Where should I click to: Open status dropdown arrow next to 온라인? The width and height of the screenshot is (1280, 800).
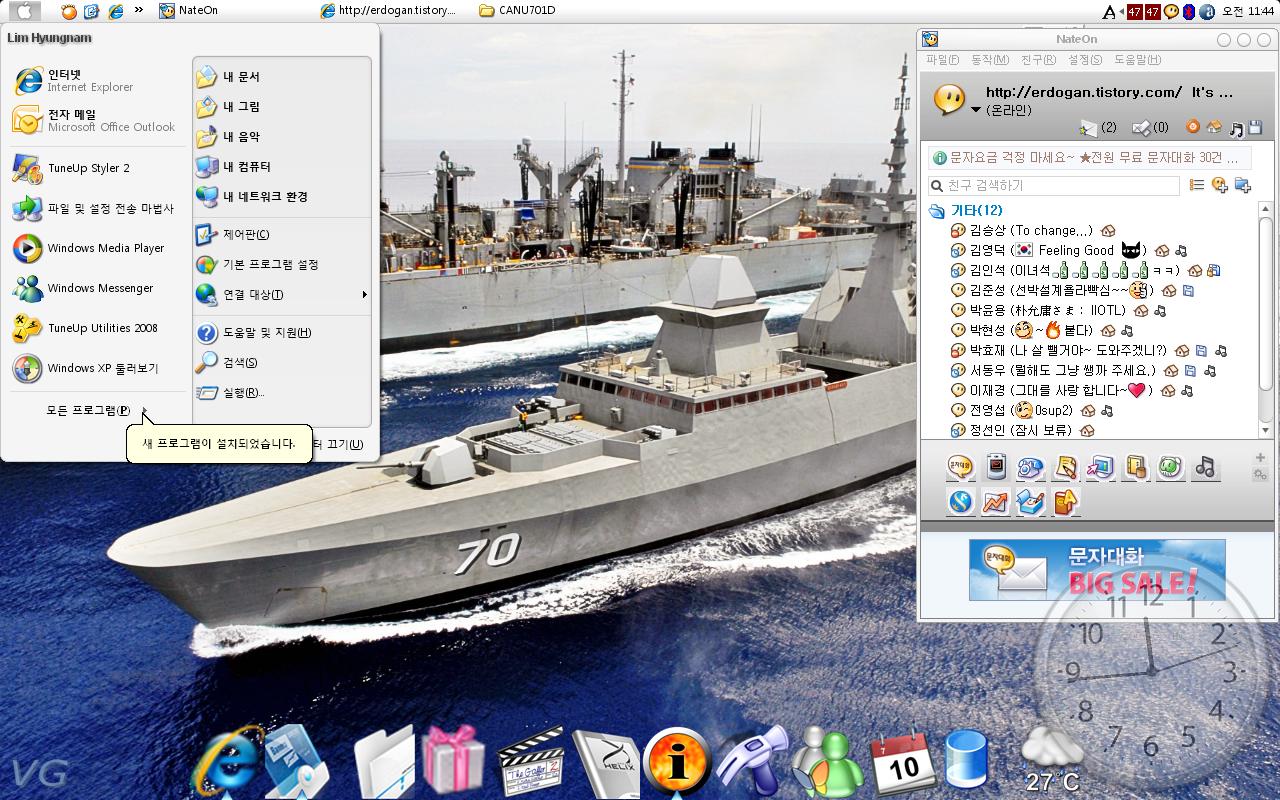point(976,110)
